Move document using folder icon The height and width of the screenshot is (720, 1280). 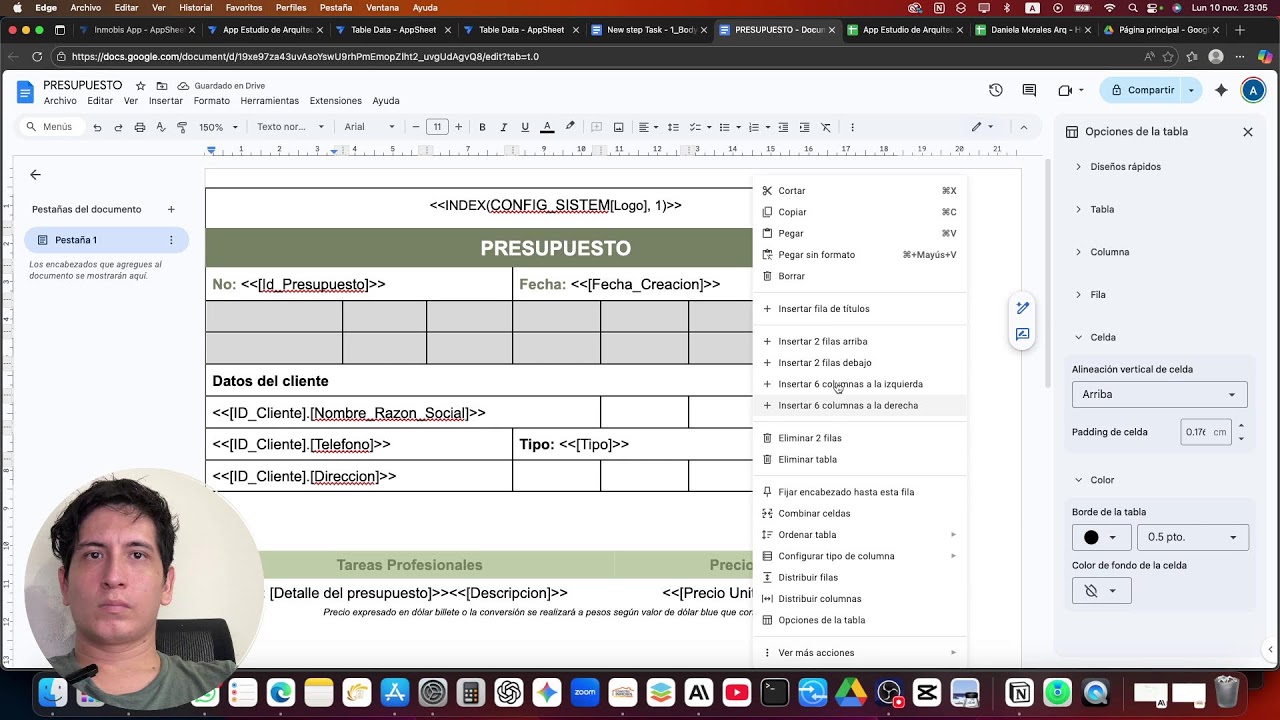(x=162, y=86)
